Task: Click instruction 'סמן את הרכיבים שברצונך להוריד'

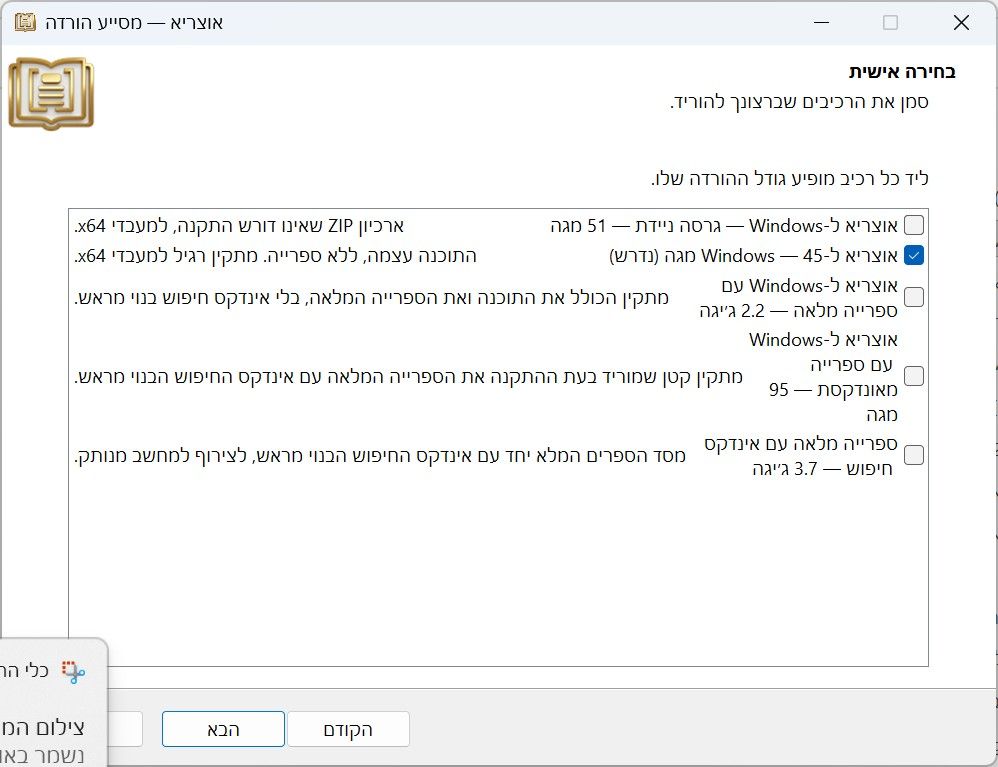Action: point(799,102)
